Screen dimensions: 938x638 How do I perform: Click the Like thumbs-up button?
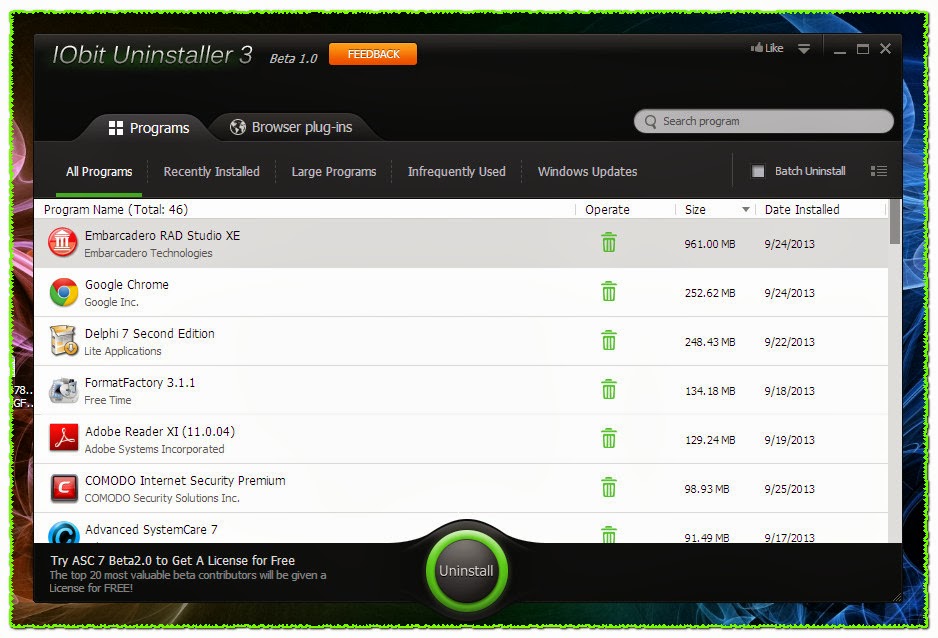(x=767, y=48)
